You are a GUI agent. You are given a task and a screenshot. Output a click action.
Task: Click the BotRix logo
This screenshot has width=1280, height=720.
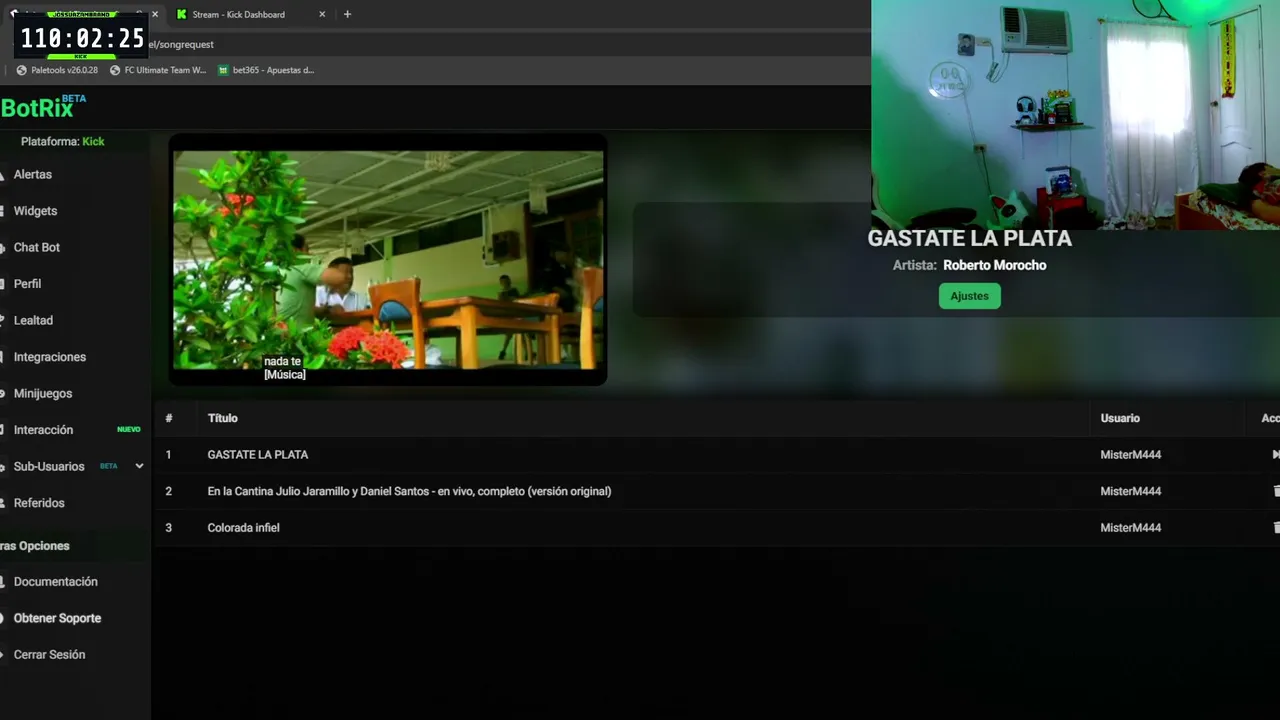coord(43,107)
